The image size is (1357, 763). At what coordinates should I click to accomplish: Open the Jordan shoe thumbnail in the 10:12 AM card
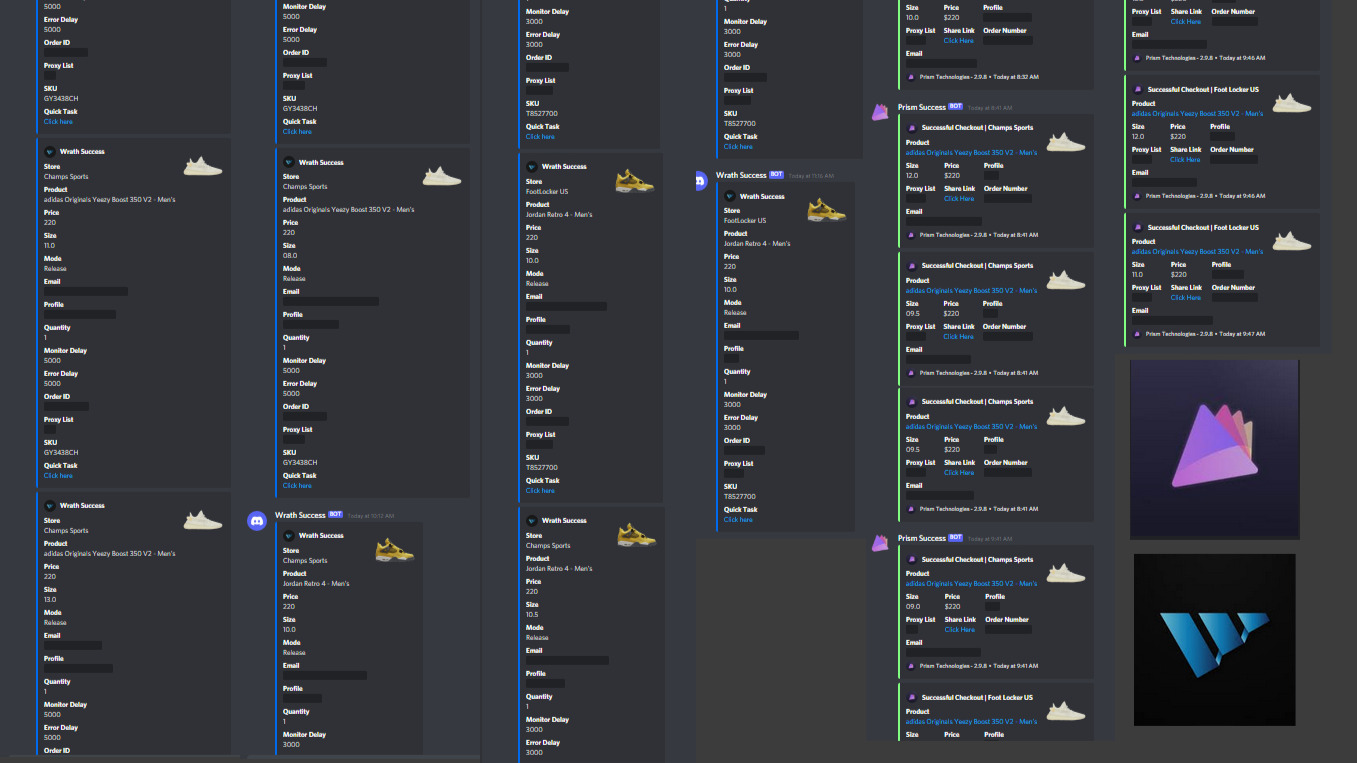coord(395,549)
